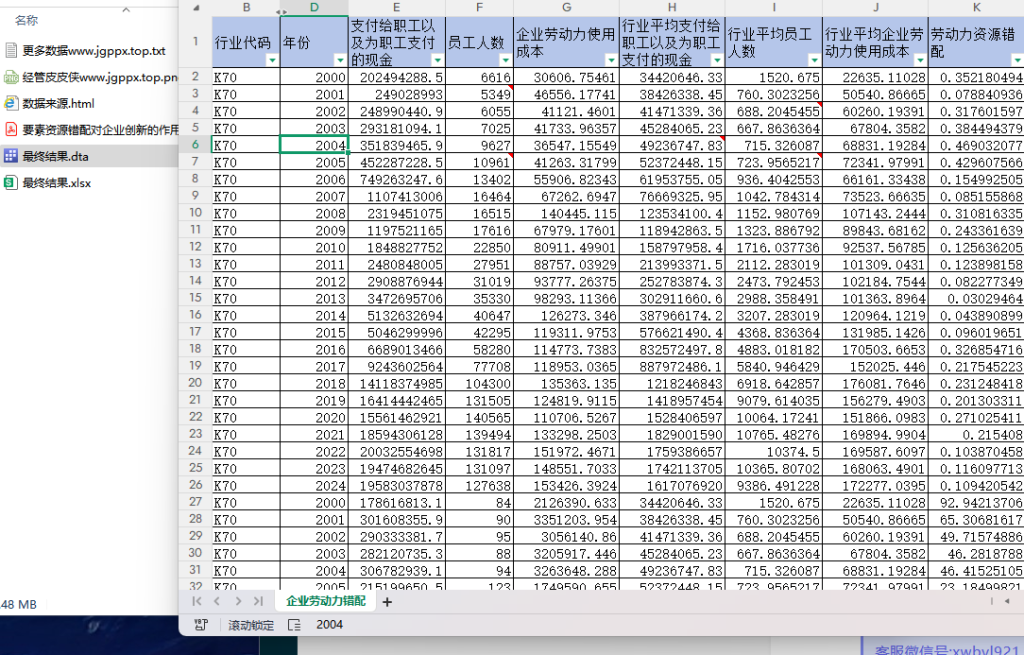The height and width of the screenshot is (655, 1024).
Task: Click the 2004 value in the status bar
Action: point(329,624)
